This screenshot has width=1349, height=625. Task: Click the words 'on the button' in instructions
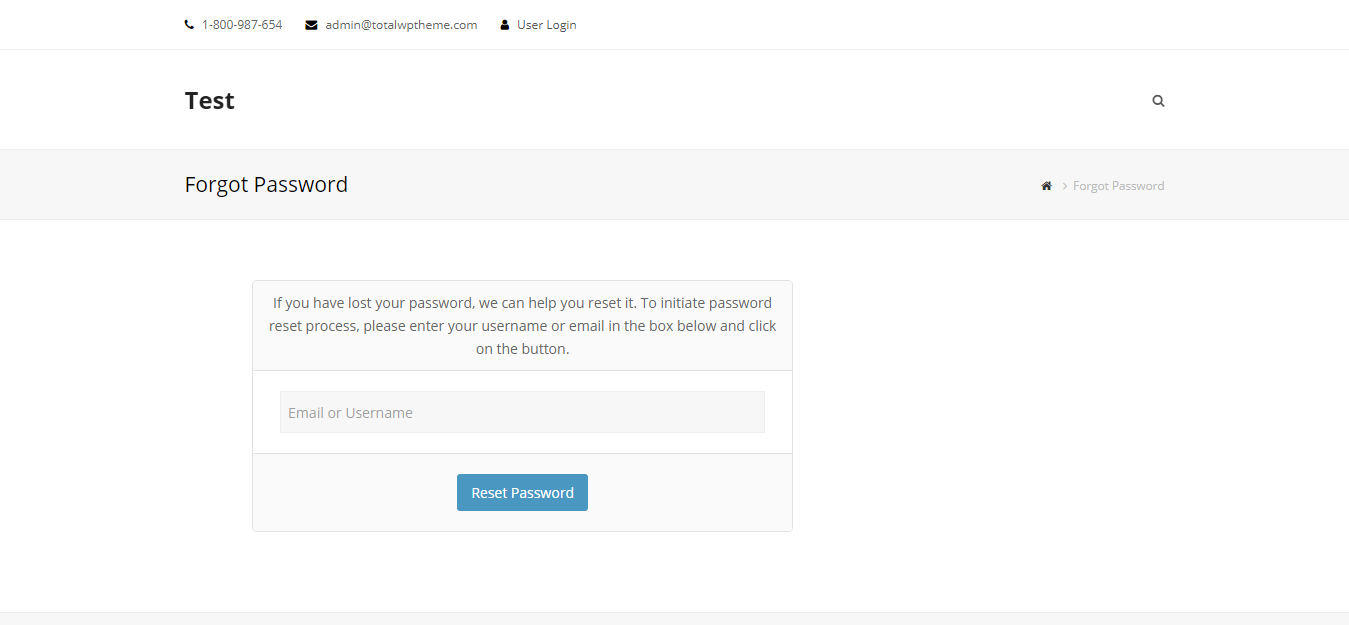[520, 349]
